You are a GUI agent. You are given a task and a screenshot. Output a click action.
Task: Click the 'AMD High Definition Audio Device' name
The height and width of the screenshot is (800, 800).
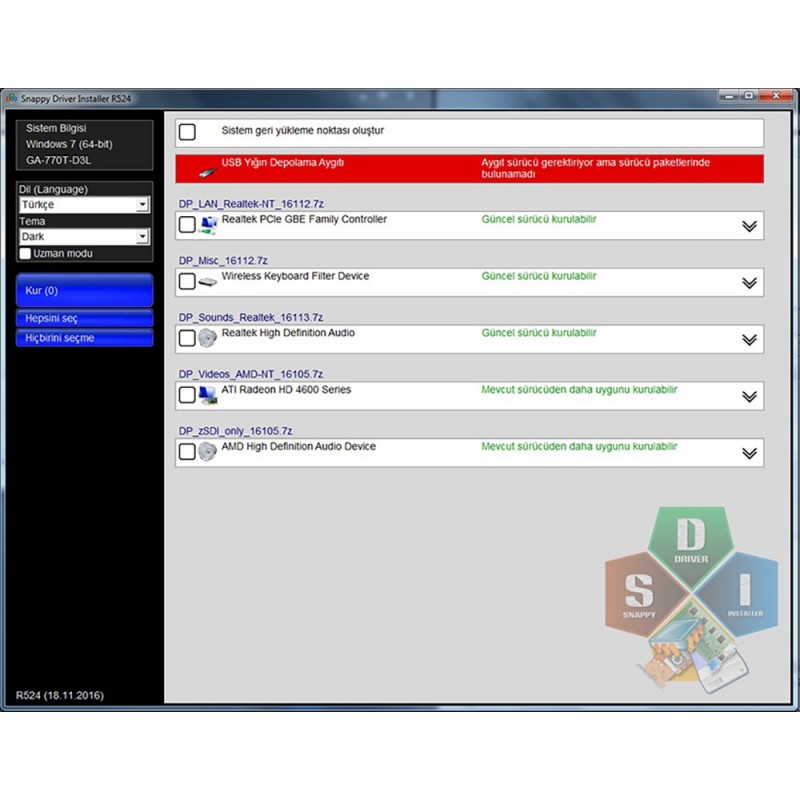tap(298, 446)
